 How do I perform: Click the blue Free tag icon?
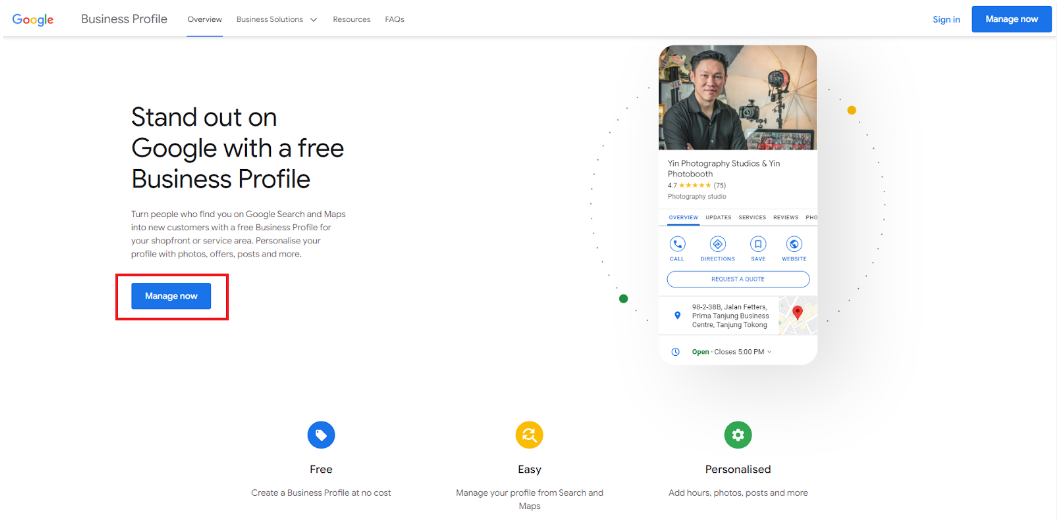tap(321, 435)
